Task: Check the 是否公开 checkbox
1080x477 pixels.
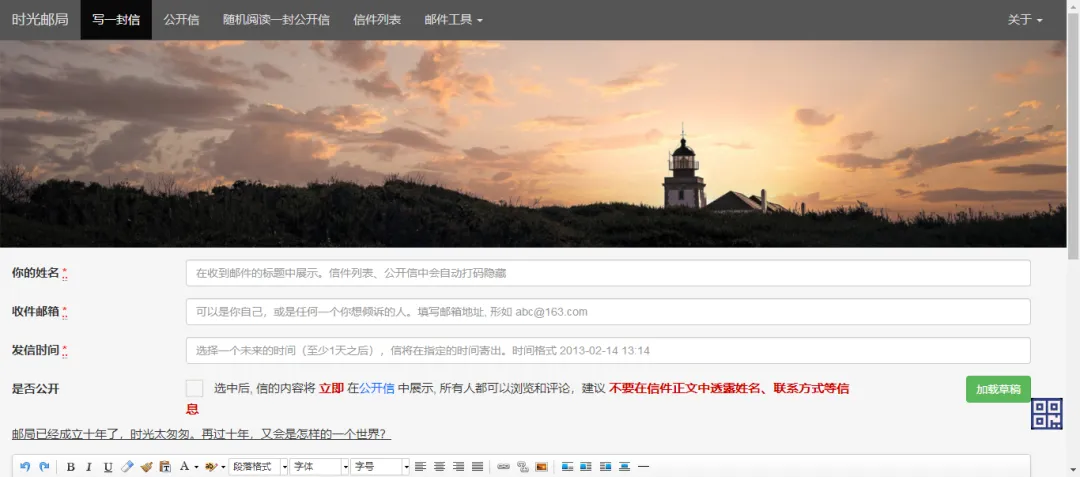Action: [x=194, y=388]
